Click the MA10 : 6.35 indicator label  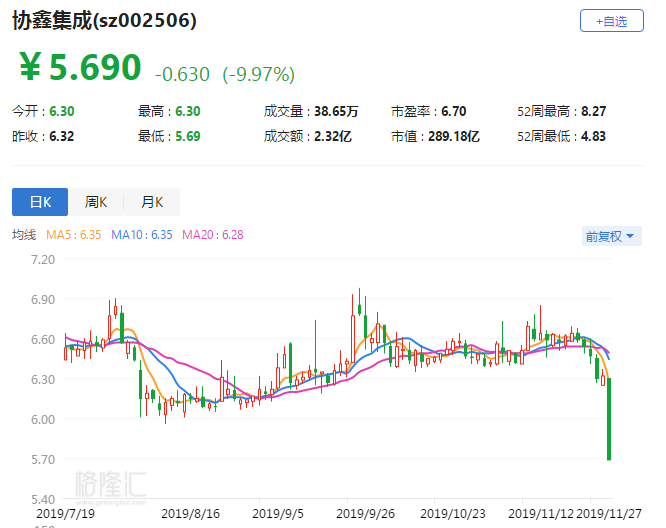(x=142, y=234)
